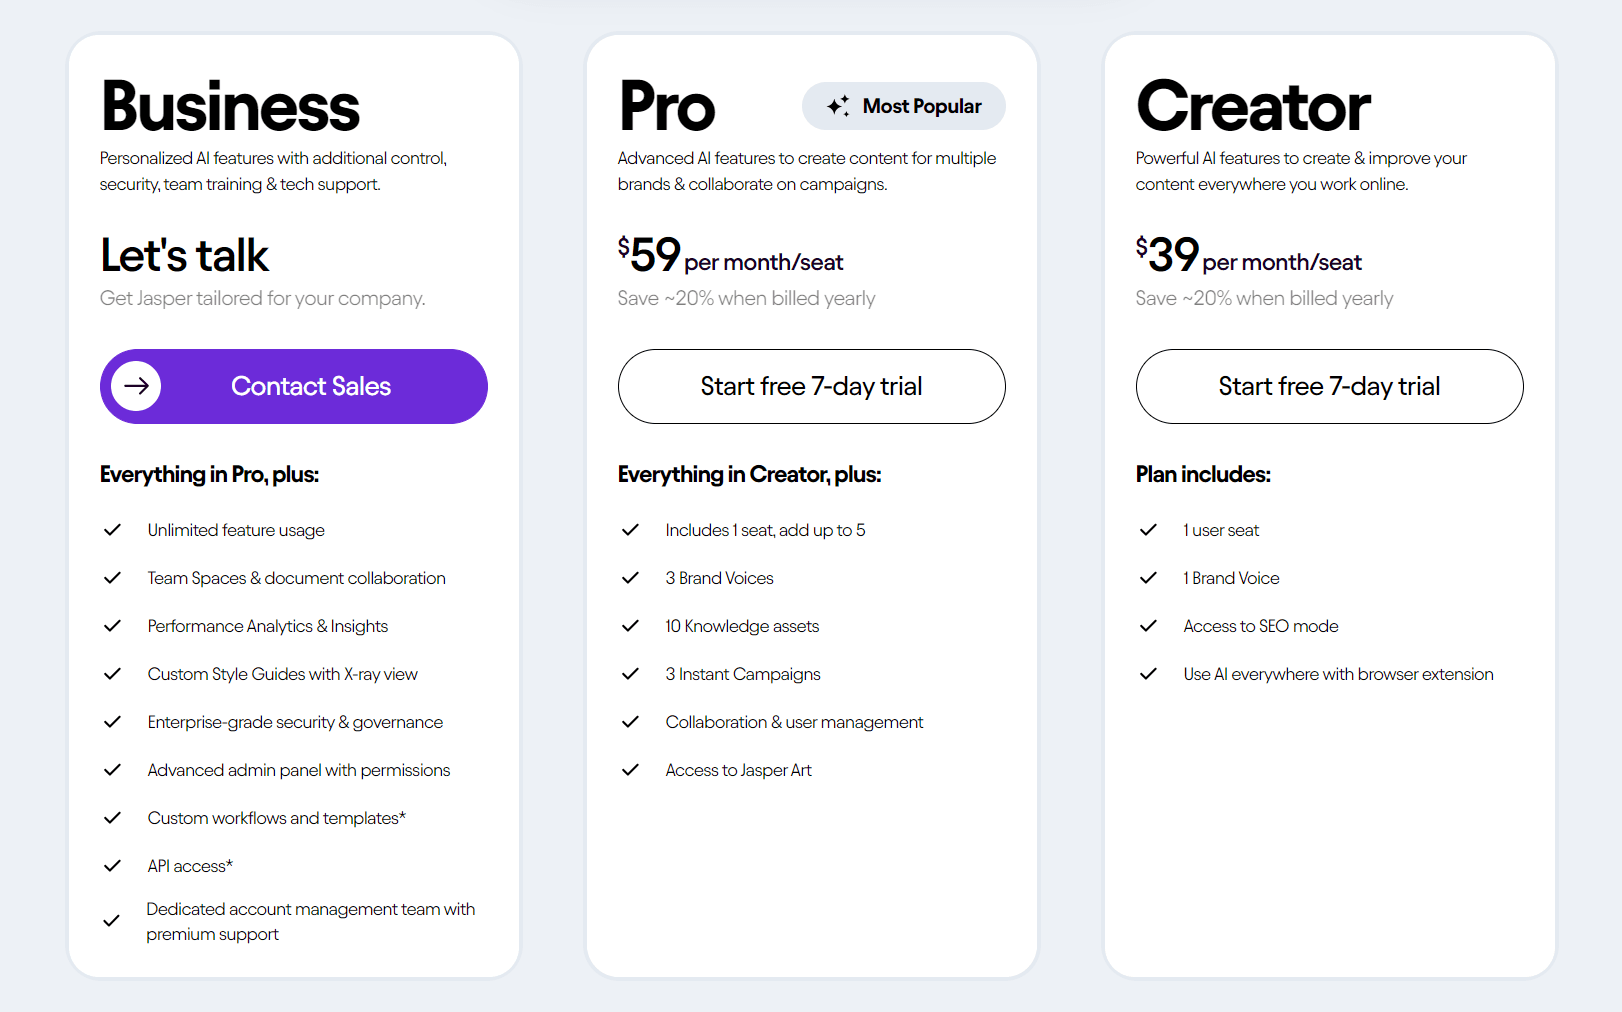Click checkmark next to 10 Knowledge assets
The height and width of the screenshot is (1012, 1622).
click(630, 626)
